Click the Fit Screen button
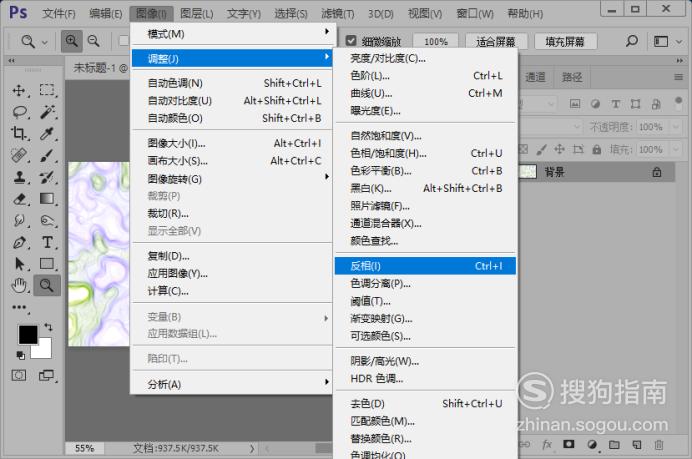This screenshot has width=692, height=459. [x=496, y=41]
